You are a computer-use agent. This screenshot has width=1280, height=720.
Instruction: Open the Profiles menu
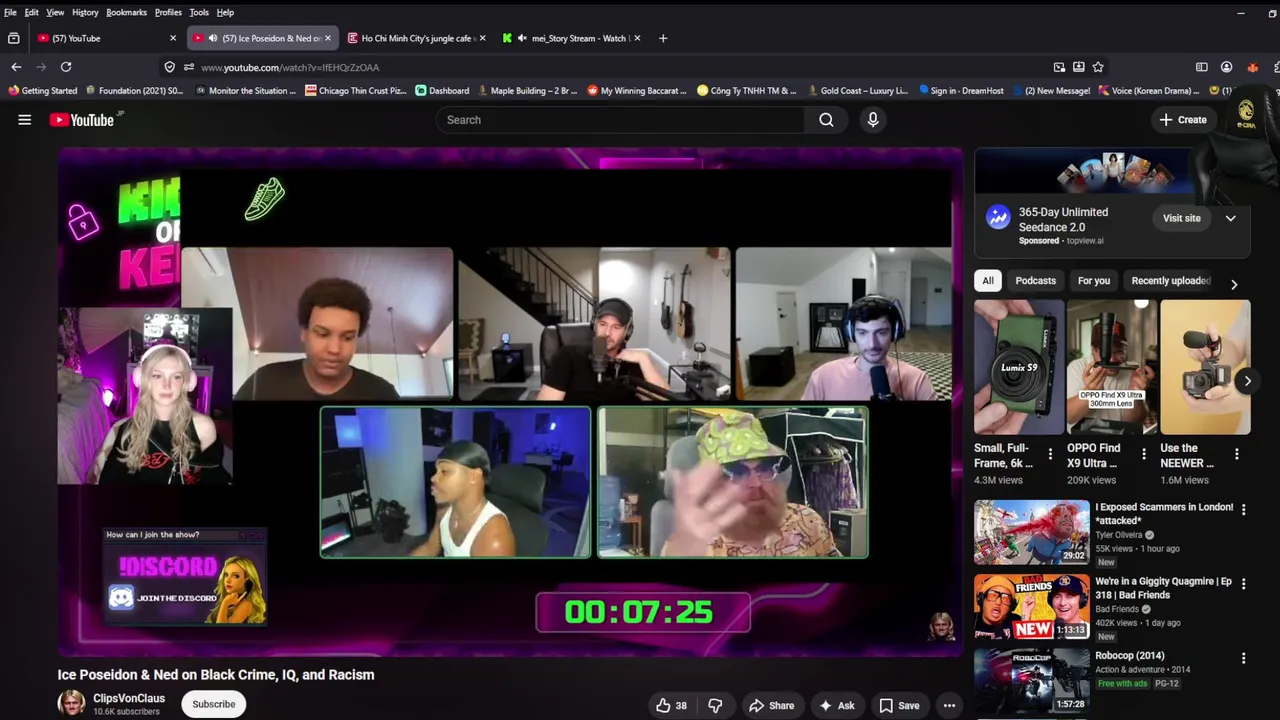click(x=168, y=12)
